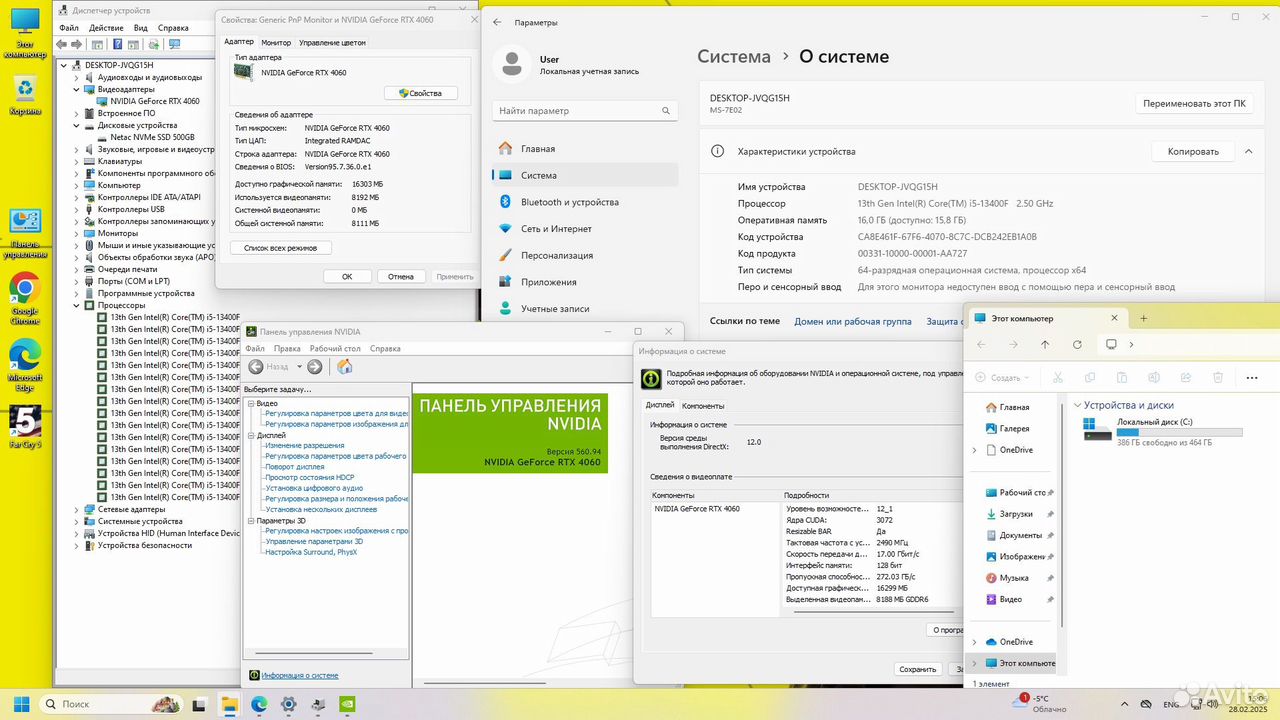Click ОК in adapter properties dialog
This screenshot has height=720, width=1280.
coord(347,276)
